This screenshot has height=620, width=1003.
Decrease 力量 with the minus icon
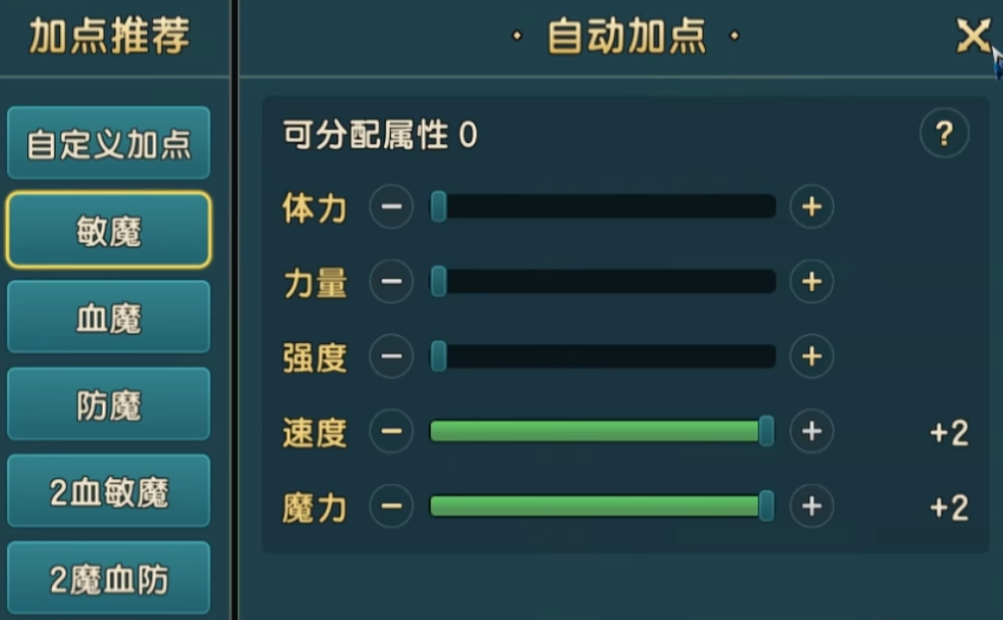pos(391,282)
